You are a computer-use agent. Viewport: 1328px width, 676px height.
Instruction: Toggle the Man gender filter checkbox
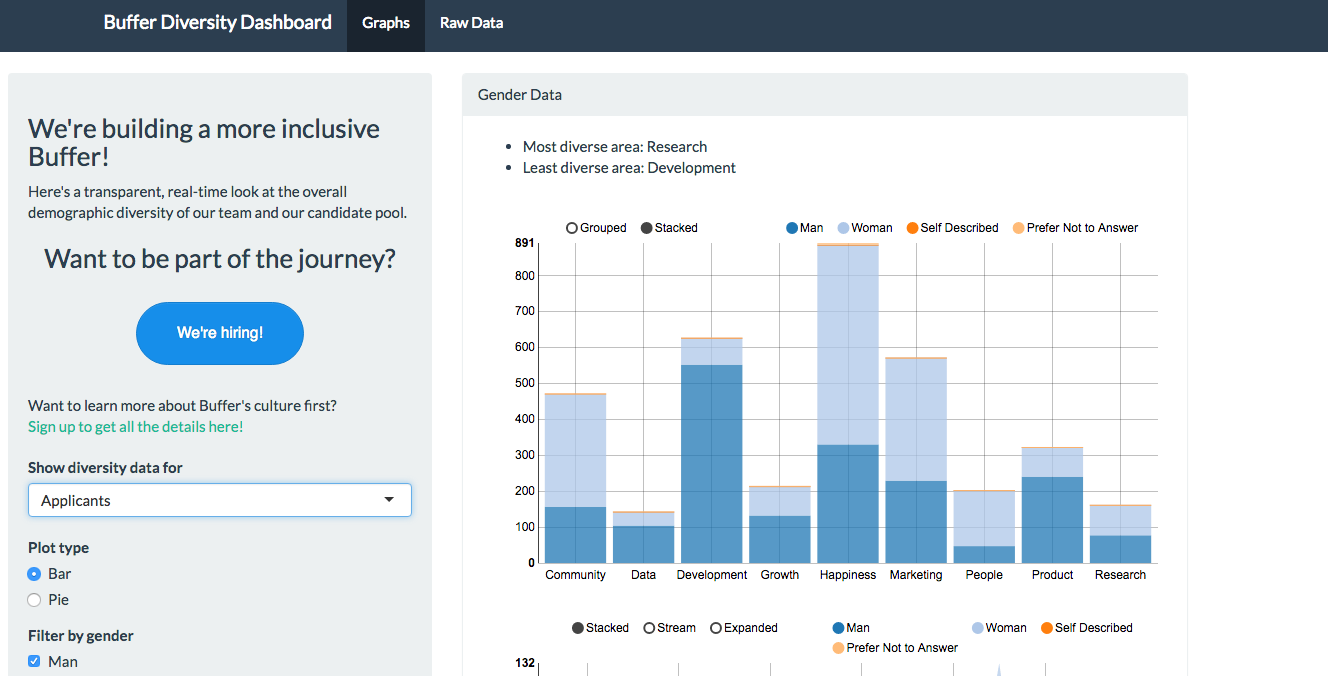(34, 661)
